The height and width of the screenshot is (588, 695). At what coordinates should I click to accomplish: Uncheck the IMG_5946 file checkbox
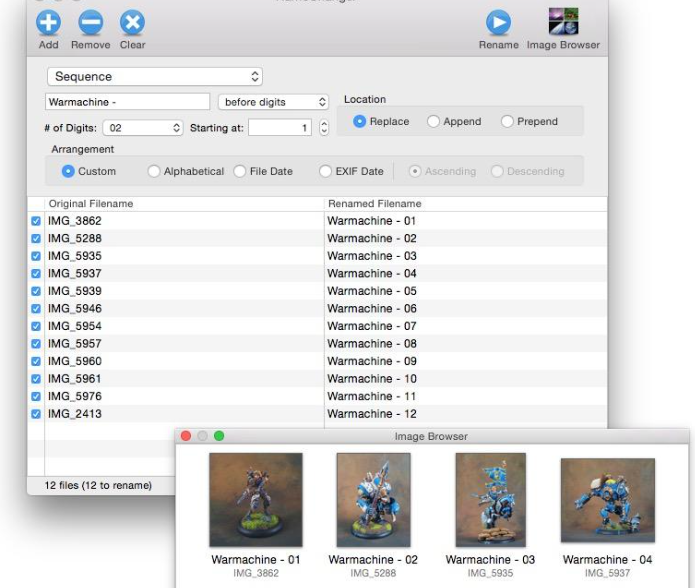coord(36,309)
